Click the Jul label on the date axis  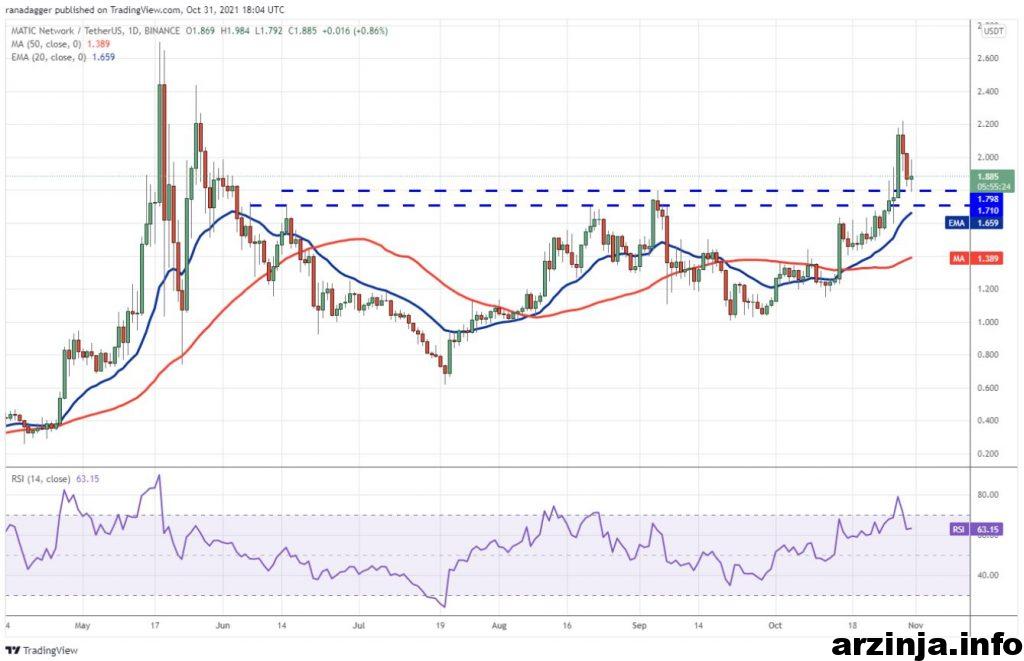click(x=357, y=625)
